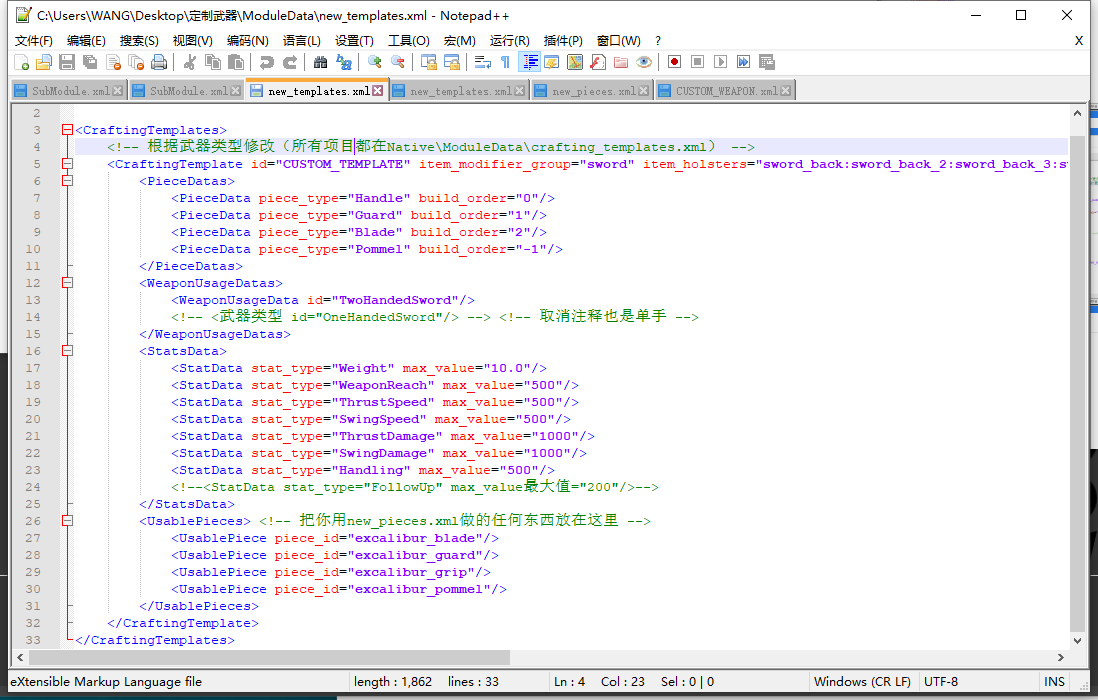
Task: Close the CUSTOM_WEAPON.xml tab
Action: click(x=787, y=91)
